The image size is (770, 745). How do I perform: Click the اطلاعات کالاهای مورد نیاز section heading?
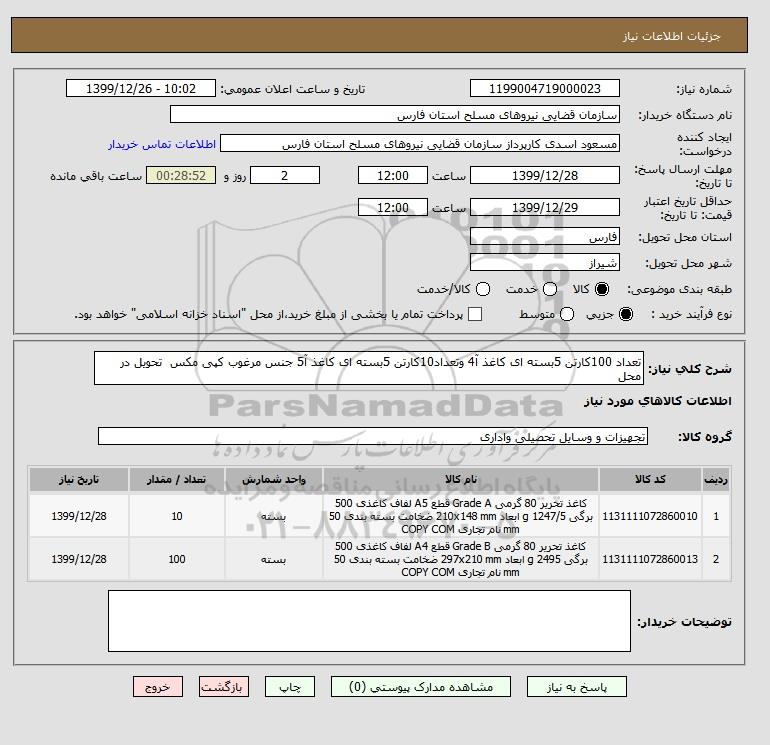click(x=658, y=401)
